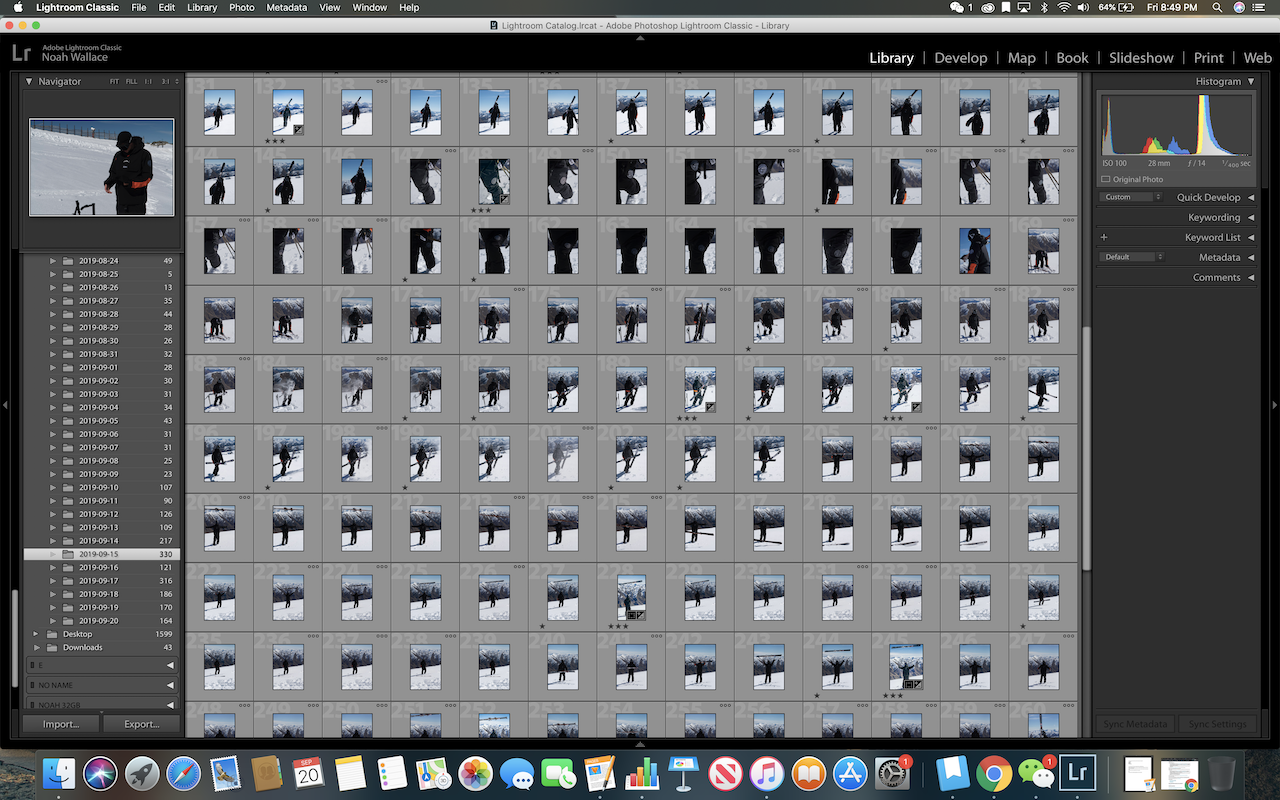Viewport: 1280px width, 800px height.
Task: Select photo thumbnail number 228
Action: click(631, 597)
